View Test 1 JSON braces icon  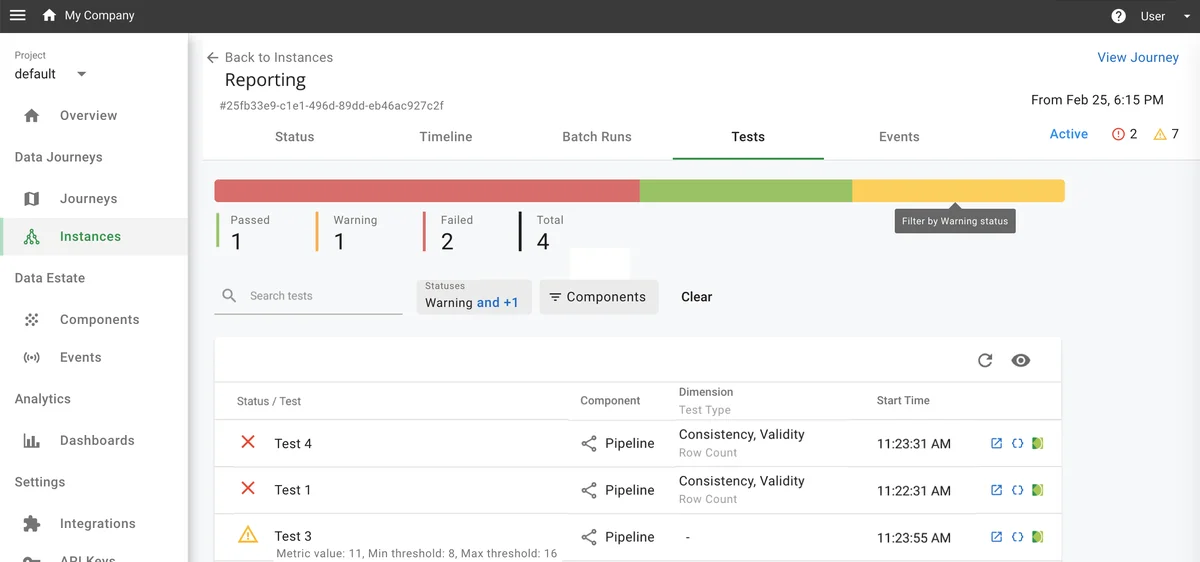[1017, 490]
